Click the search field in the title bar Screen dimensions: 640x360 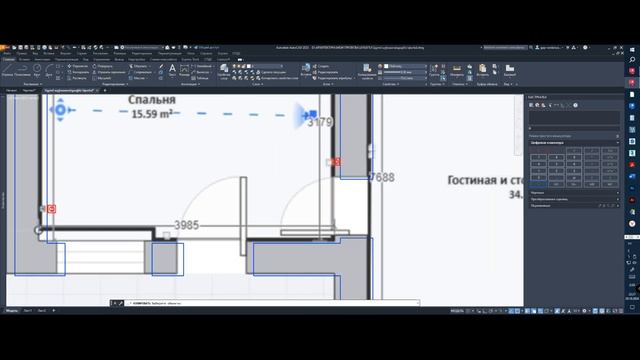[505, 48]
